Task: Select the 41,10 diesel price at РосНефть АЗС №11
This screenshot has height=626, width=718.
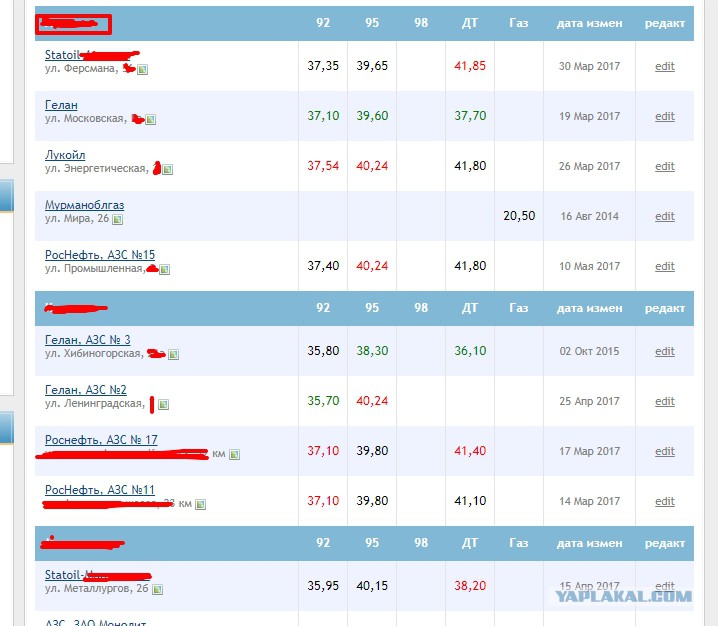Action: click(470, 501)
